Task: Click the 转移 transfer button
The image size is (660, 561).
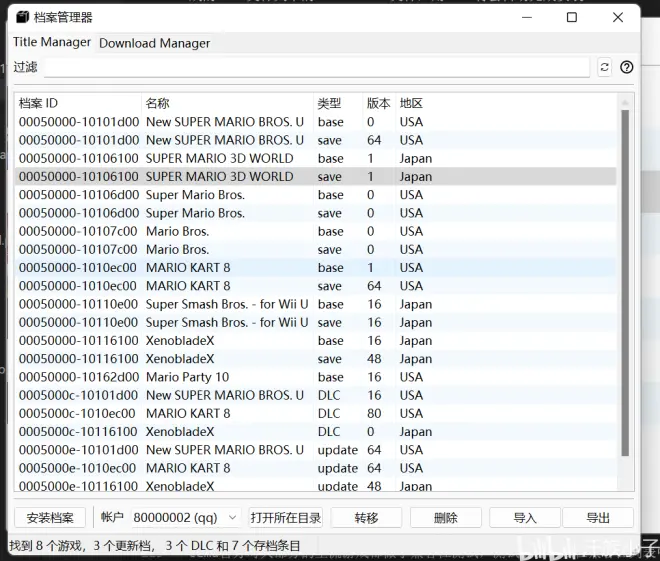Action: (x=366, y=517)
